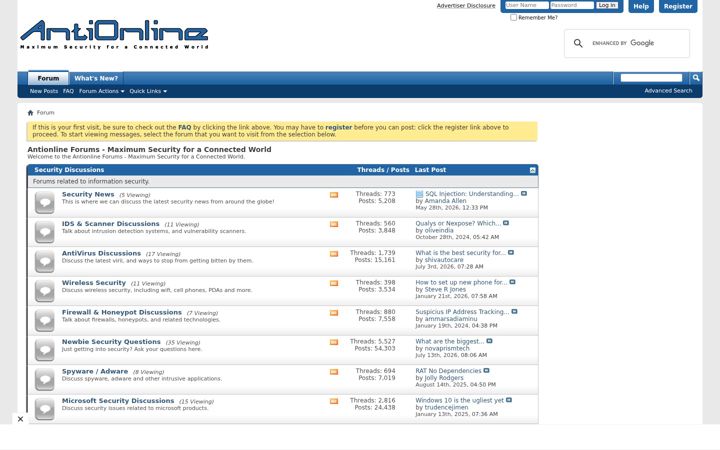Click the Help button
This screenshot has height=450, width=720.
641,6
